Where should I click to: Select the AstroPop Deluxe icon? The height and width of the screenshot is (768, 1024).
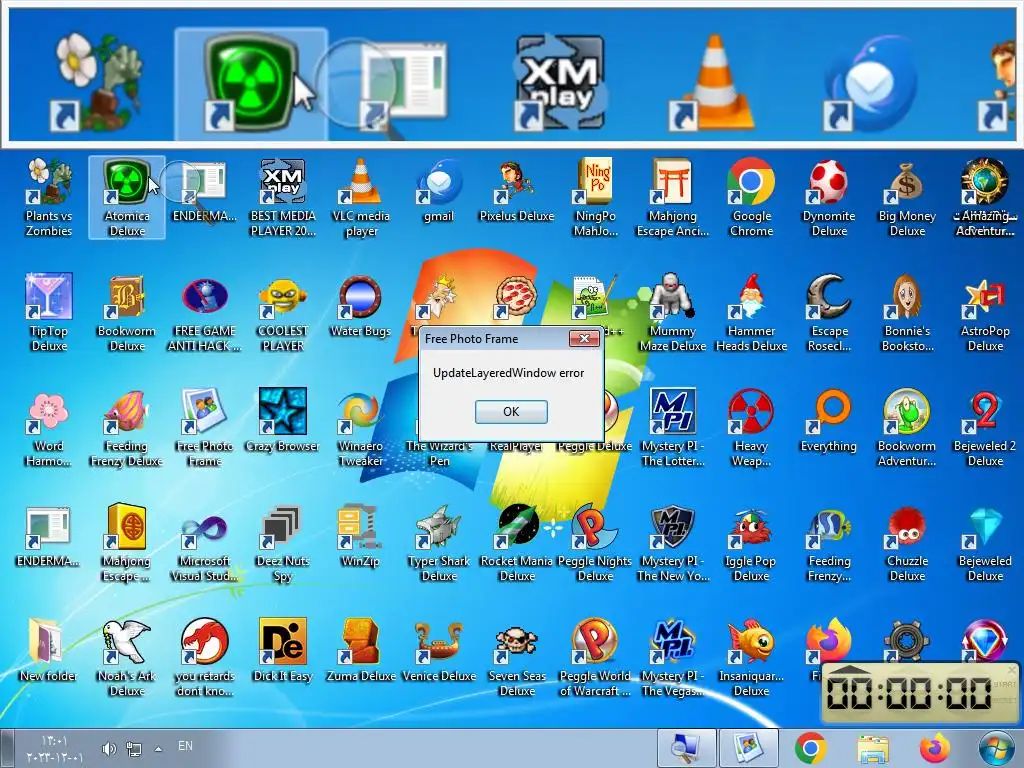click(x=985, y=312)
